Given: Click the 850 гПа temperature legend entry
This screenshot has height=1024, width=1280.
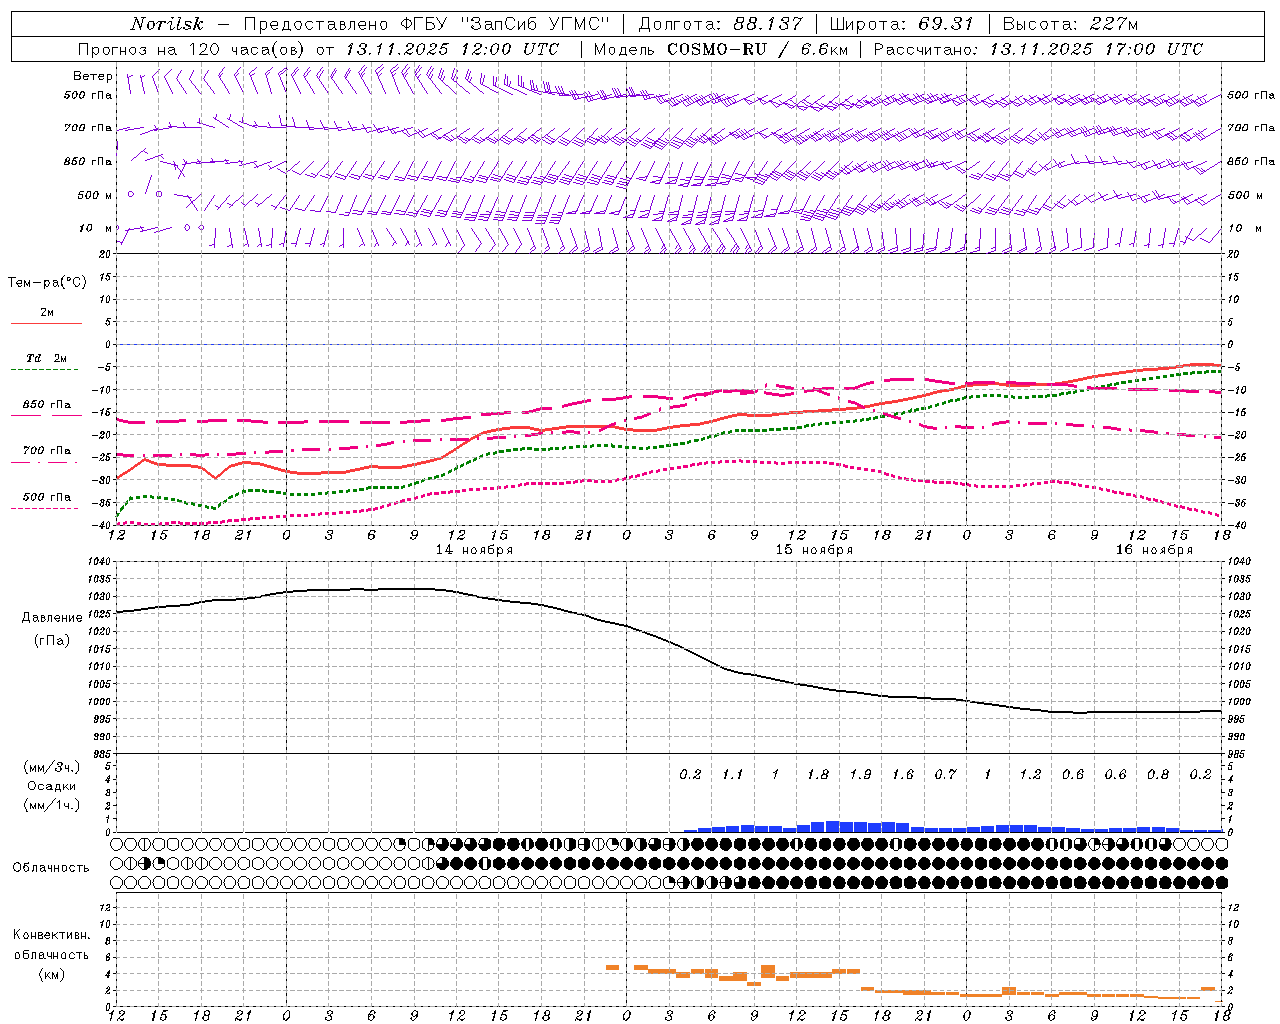Looking at the screenshot, I should (47, 405).
